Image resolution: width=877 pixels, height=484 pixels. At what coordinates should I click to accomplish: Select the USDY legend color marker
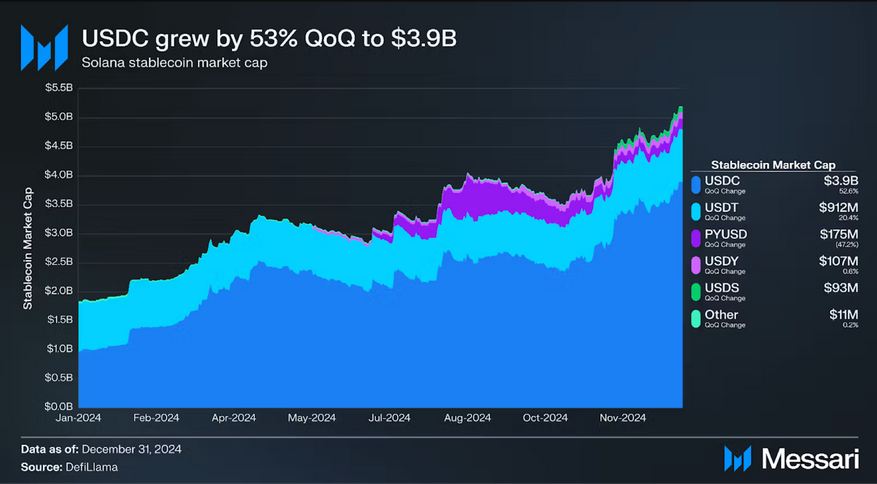[696, 265]
